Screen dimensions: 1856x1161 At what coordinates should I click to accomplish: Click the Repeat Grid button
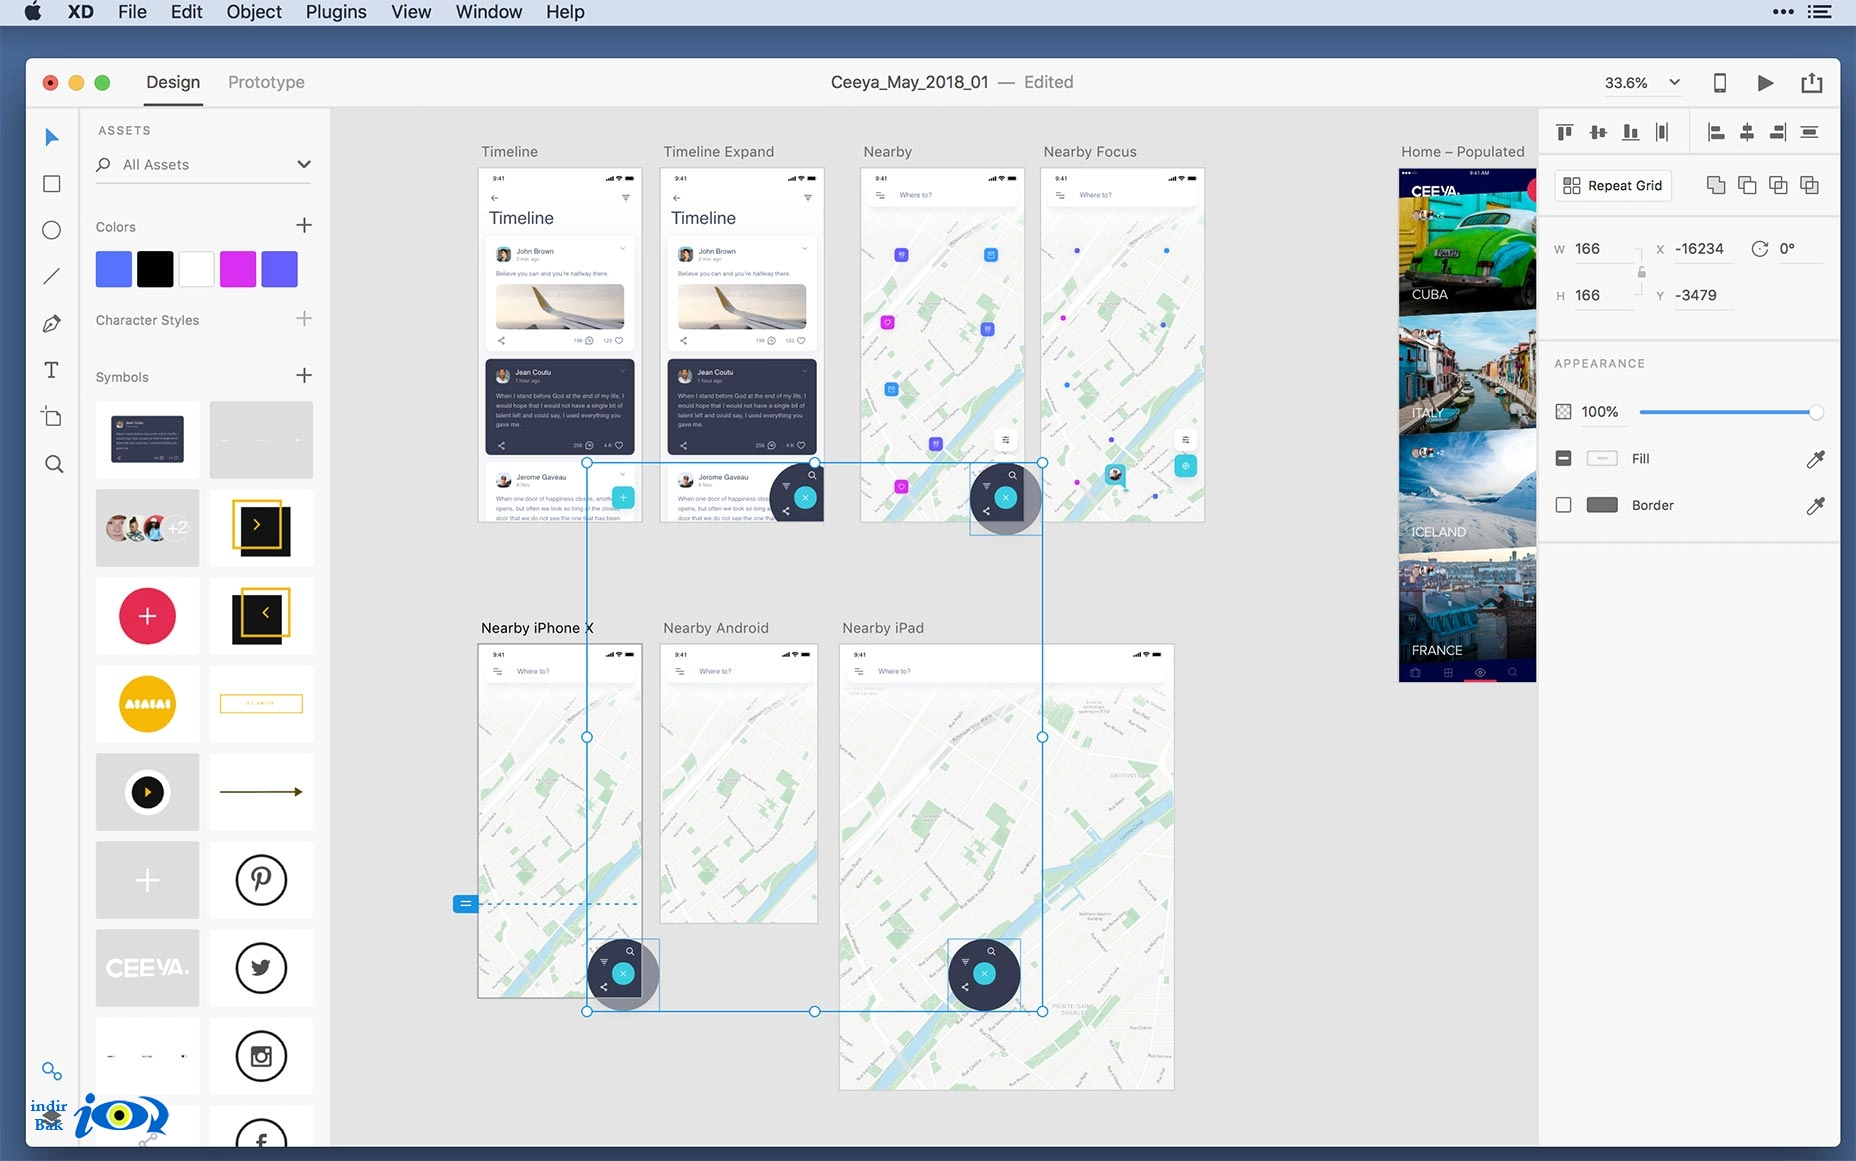coord(1612,186)
